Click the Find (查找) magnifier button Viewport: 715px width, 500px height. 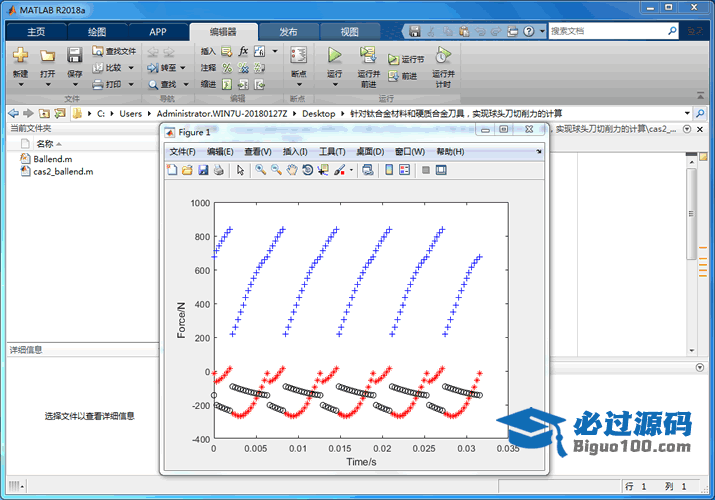(x=162, y=84)
